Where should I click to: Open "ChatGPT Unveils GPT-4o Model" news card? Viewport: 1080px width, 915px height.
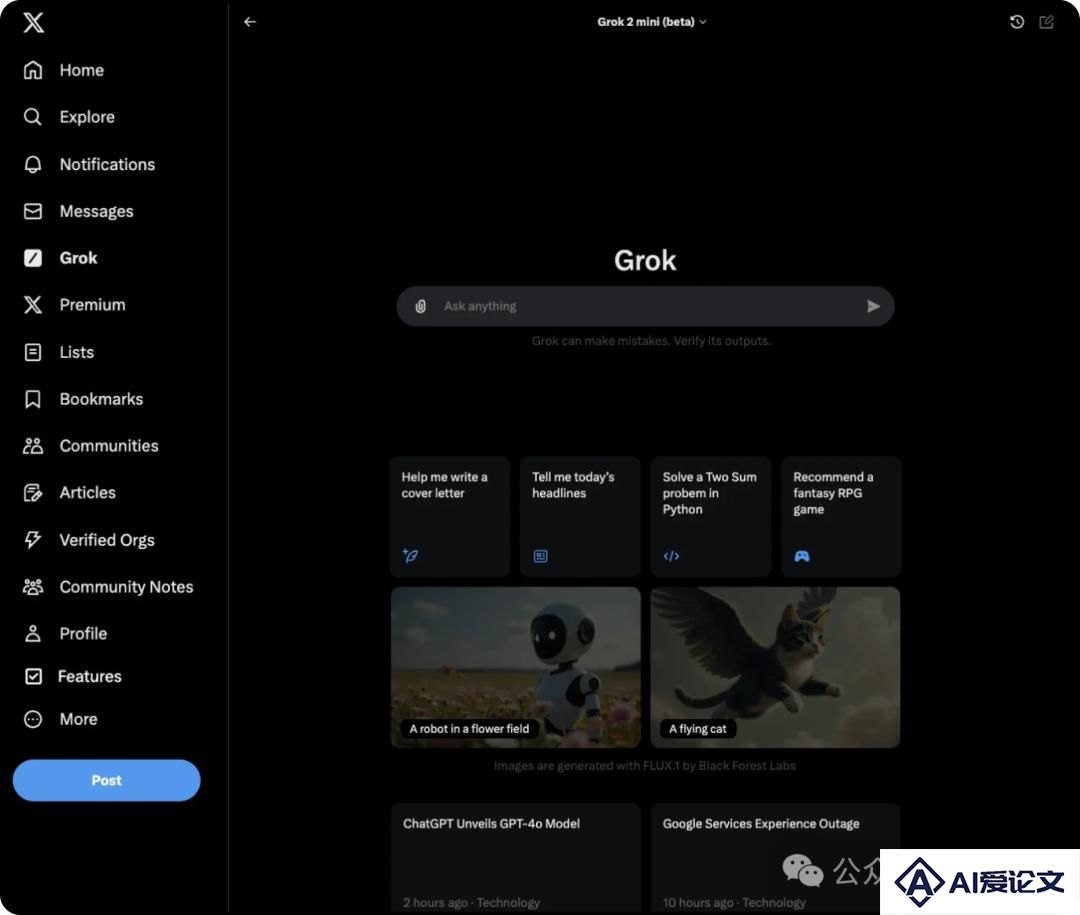516,859
